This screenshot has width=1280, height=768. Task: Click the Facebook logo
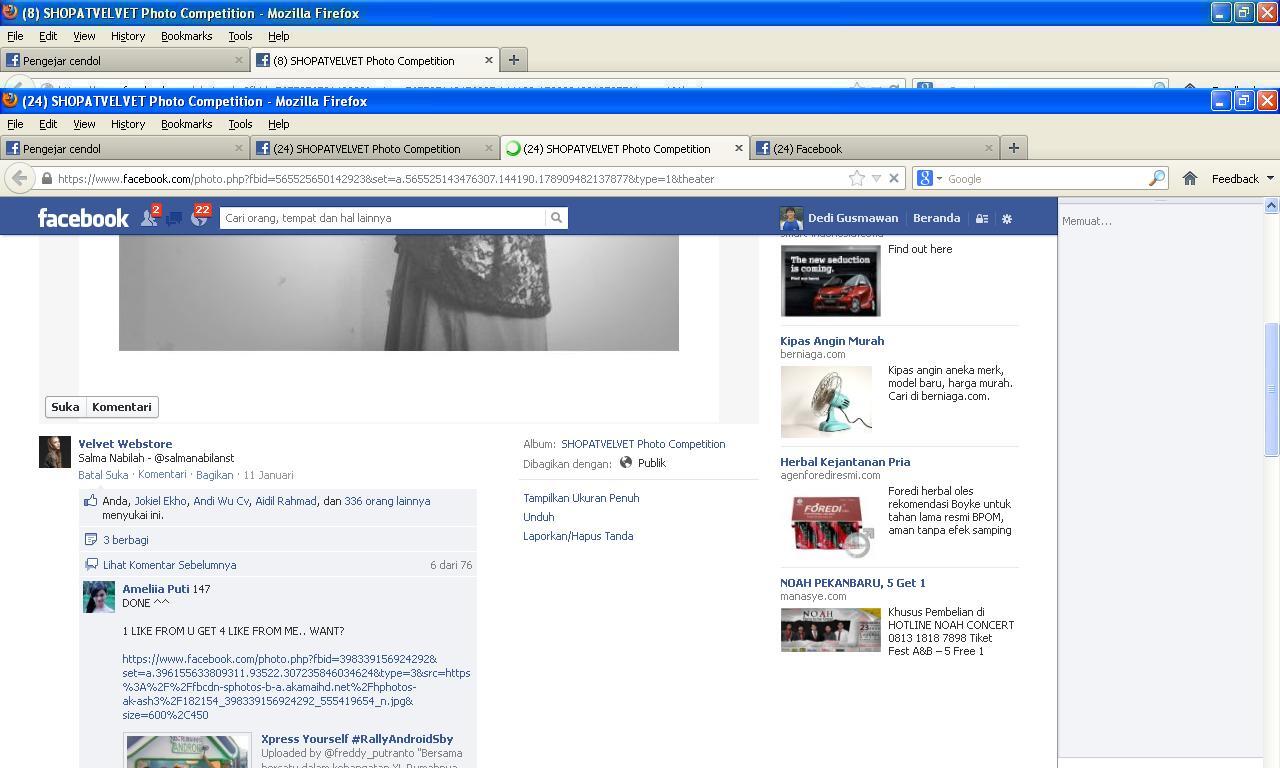pos(83,218)
